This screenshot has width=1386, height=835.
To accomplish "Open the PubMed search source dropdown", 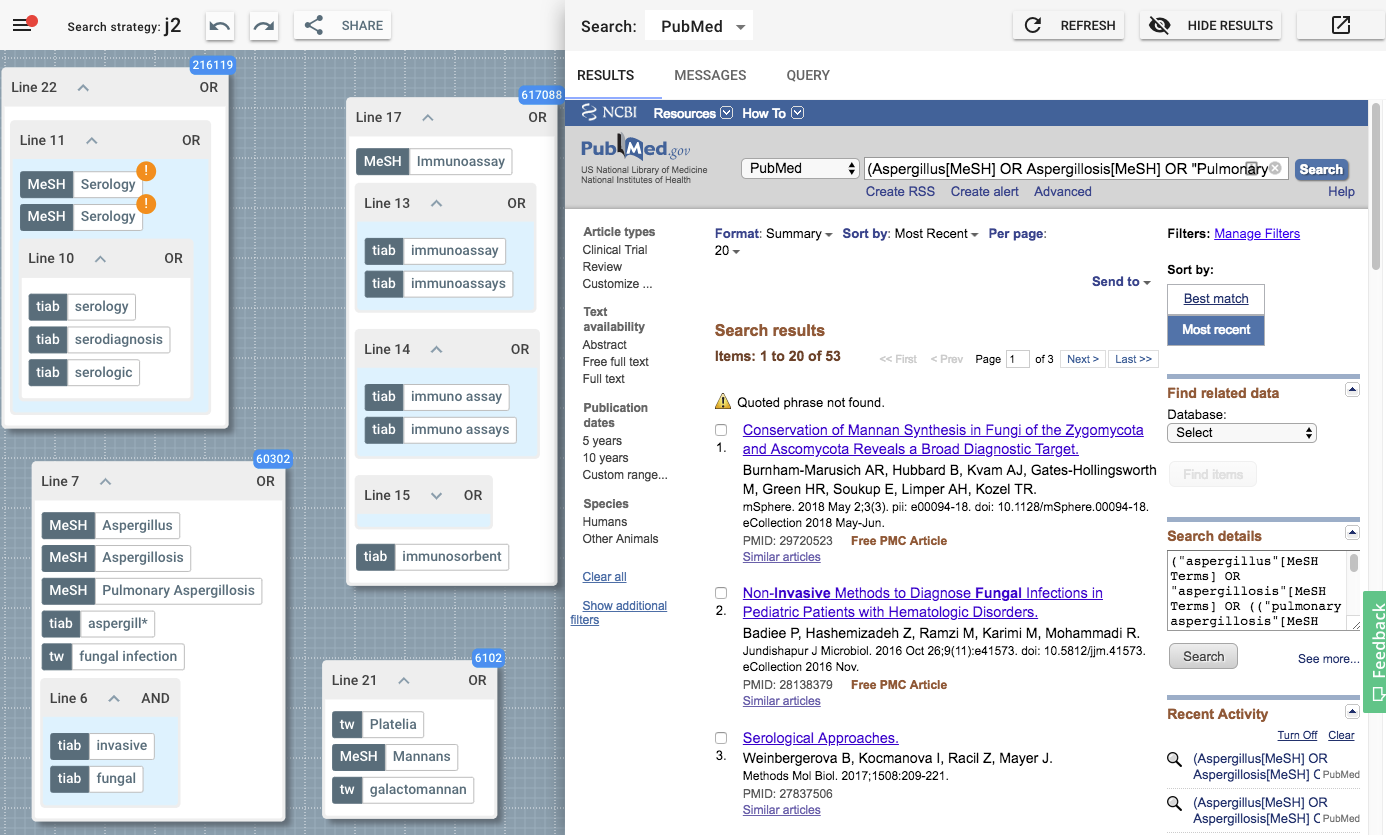I will point(699,27).
